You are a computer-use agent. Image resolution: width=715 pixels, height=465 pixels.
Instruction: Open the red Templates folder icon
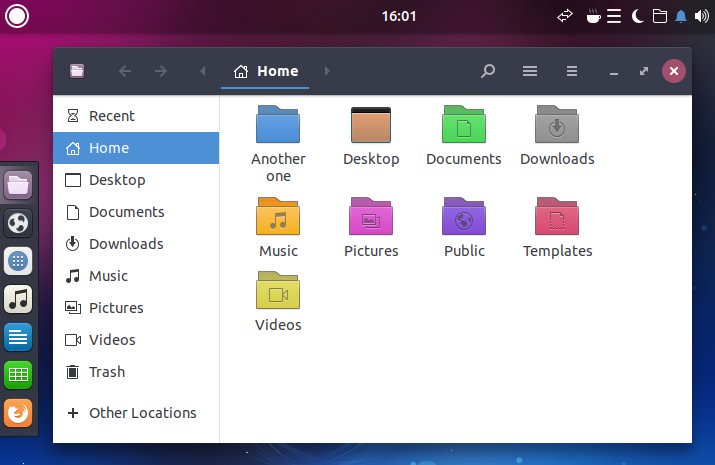pos(557,216)
